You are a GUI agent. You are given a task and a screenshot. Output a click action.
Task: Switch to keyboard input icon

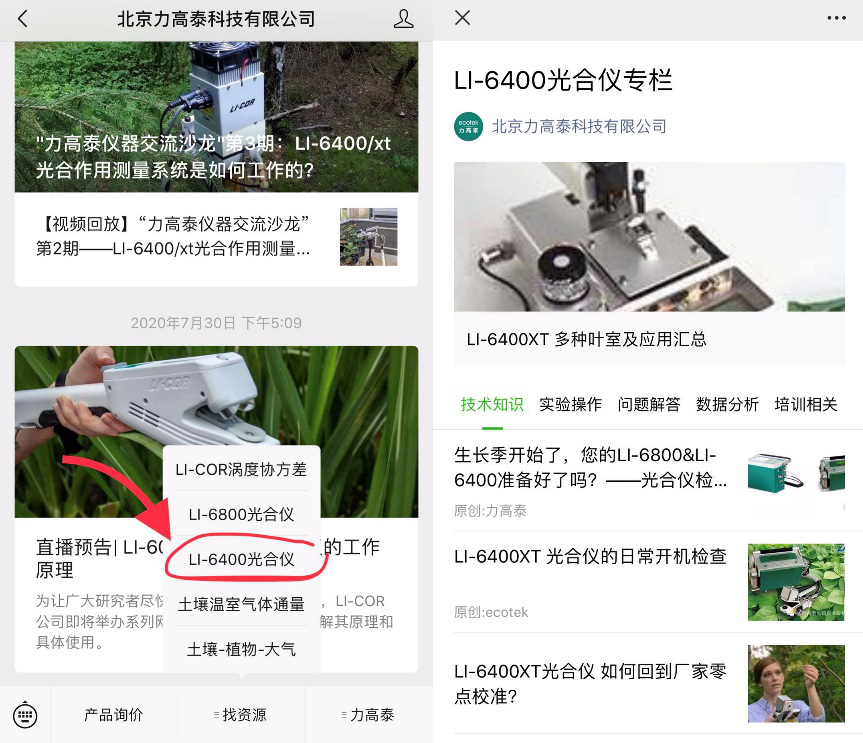[x=25, y=715]
